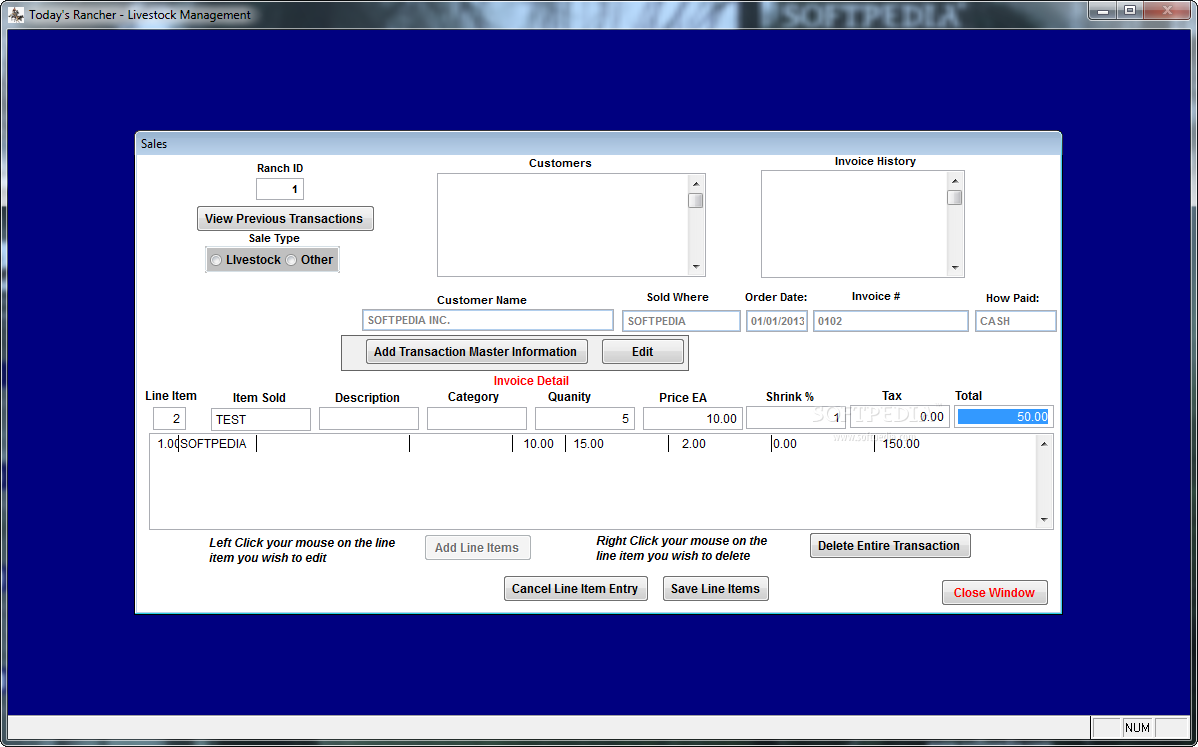The height and width of the screenshot is (747, 1198).
Task: Click the Invoice History scrollbar thumb
Action: pyautogui.click(x=954, y=197)
